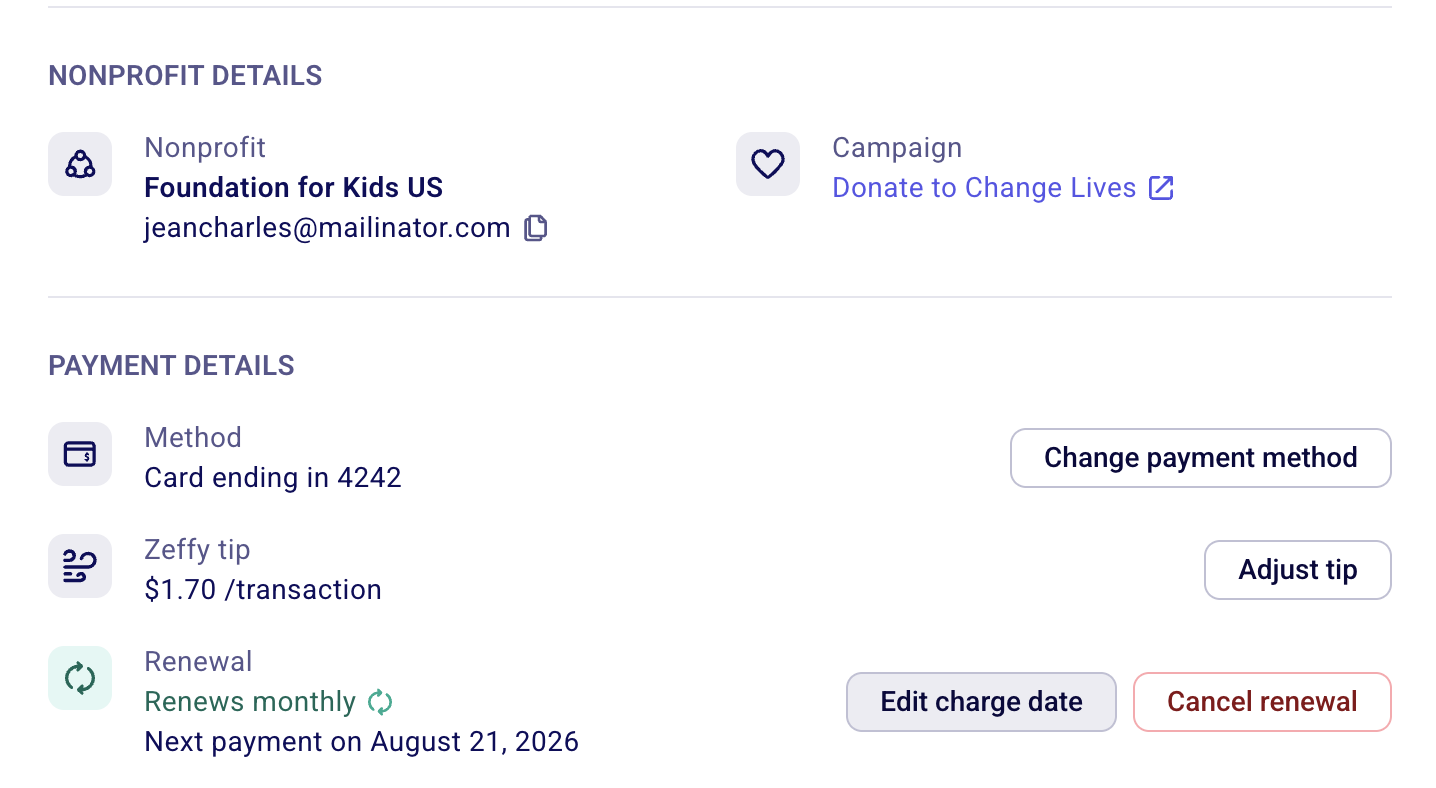
Task: Click the Adjust tip button
Action: tap(1298, 570)
